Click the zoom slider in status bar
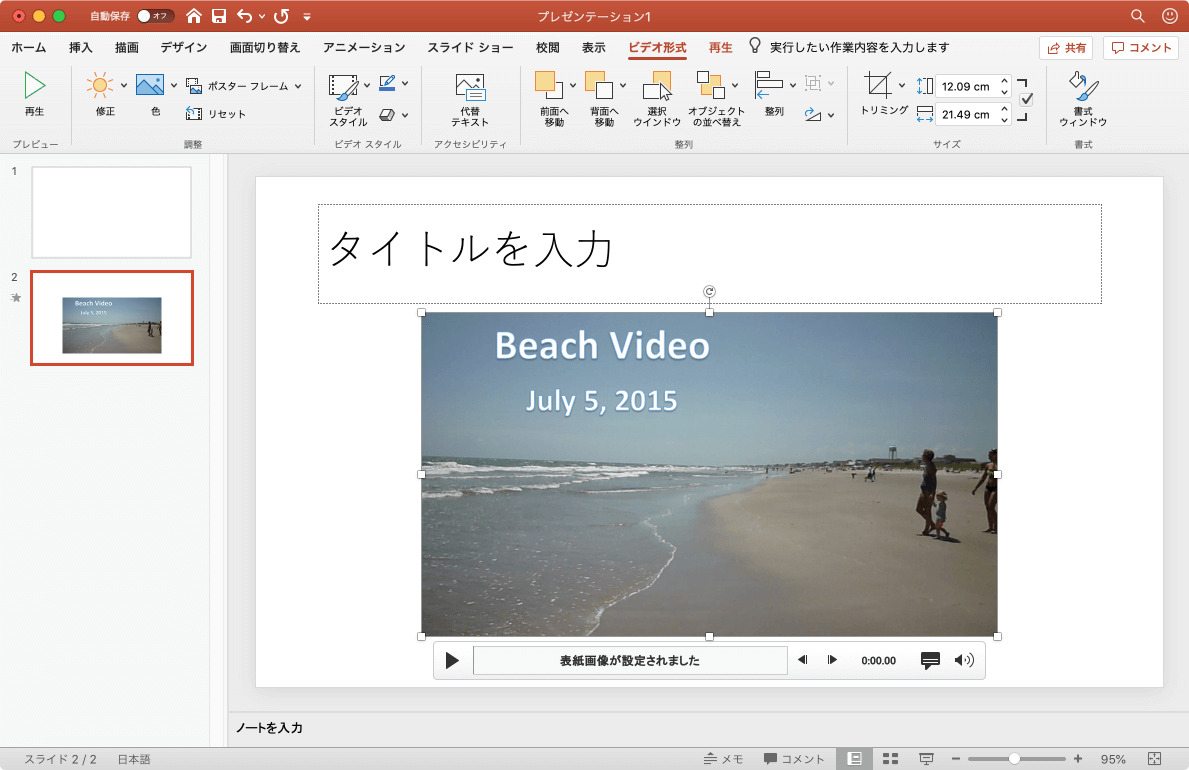Screen dimensions: 1189x770 pyautogui.click(x=1014, y=759)
